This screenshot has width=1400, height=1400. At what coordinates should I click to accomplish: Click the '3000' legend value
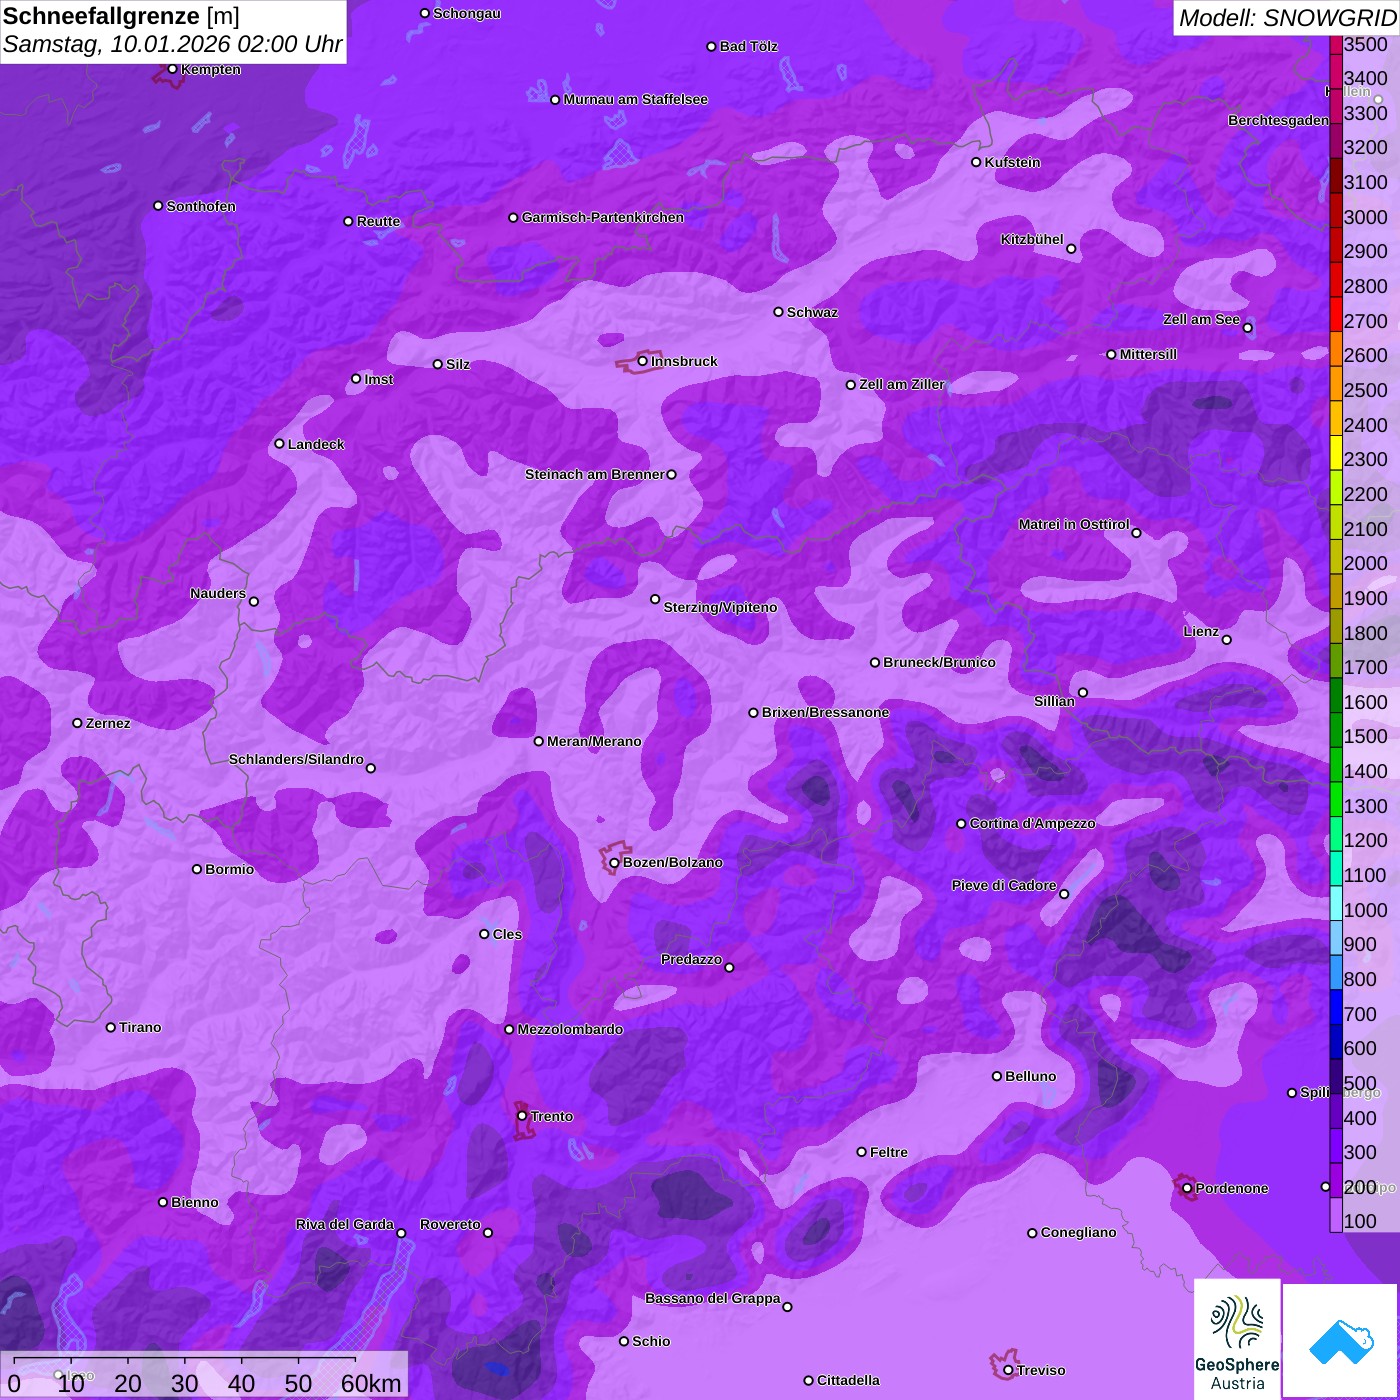(x=1365, y=217)
